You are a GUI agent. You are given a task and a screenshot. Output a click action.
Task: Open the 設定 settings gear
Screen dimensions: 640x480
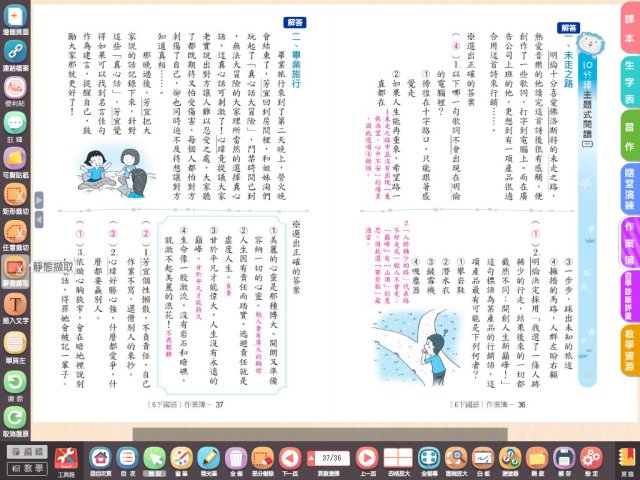coord(592,459)
